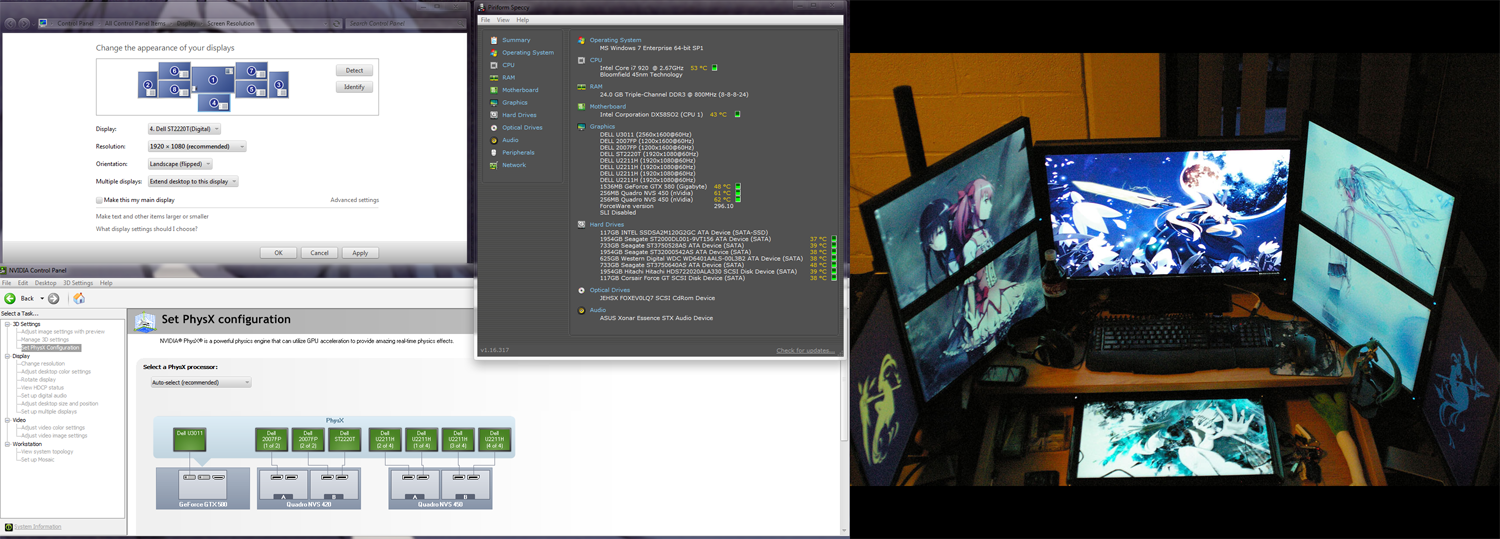Select monitor 6 in display arrangement

coord(174,70)
